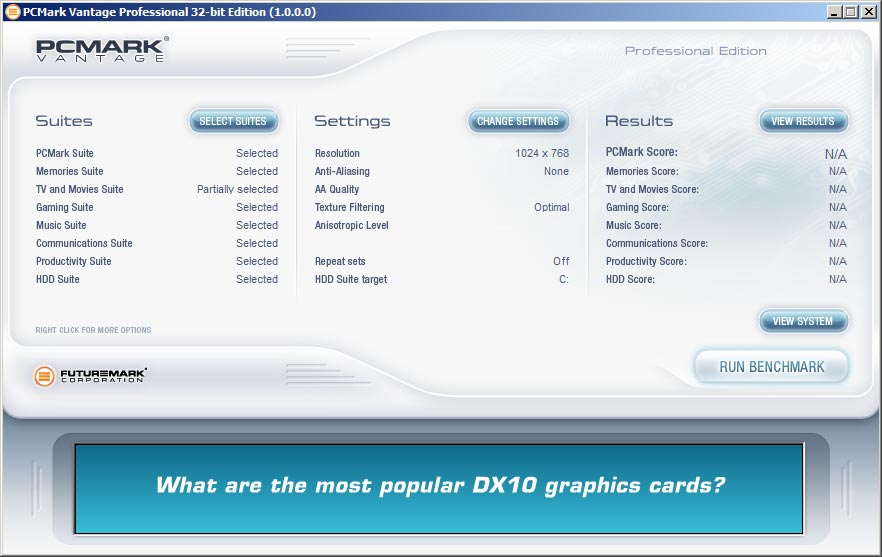Click TV and Movies Suite label
Viewport: 882px width, 557px height.
[x=79, y=189]
